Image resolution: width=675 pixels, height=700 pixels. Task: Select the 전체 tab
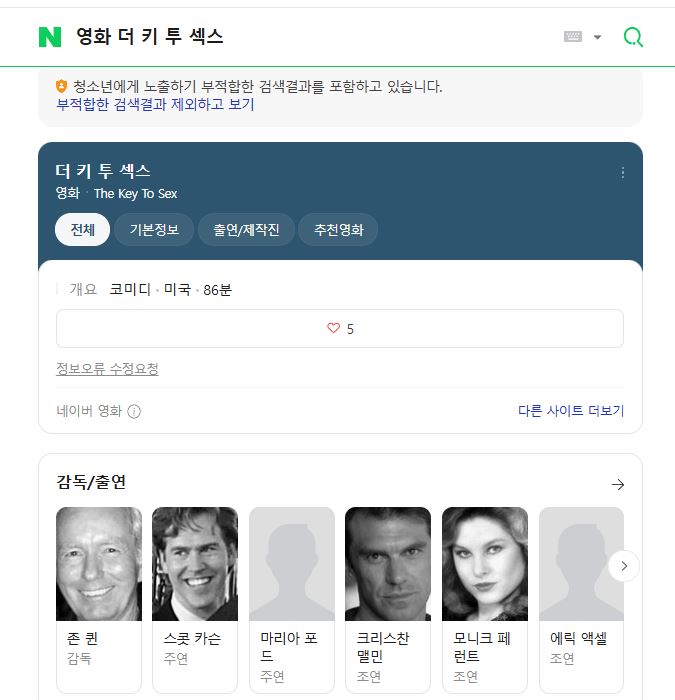pyautogui.click(x=83, y=230)
